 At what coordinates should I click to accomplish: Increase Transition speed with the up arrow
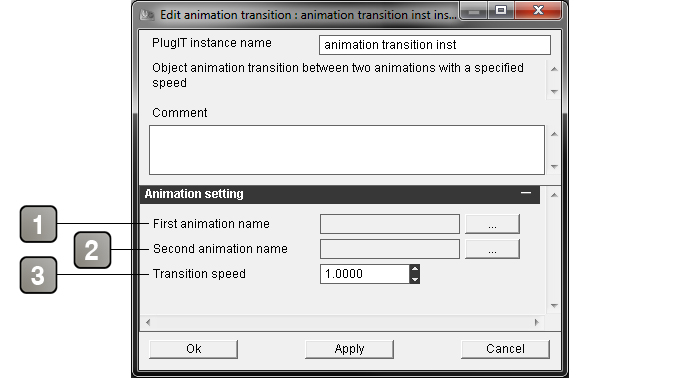tap(415, 269)
